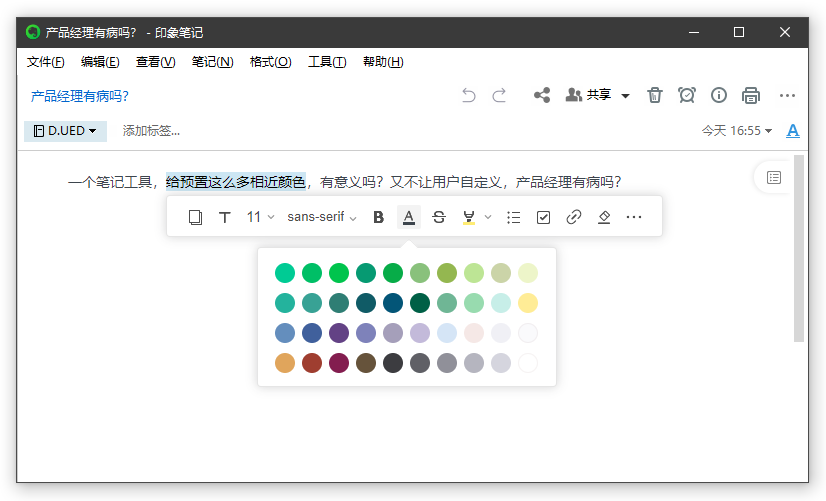Pick the brick red swatch in bottom row
This screenshot has width=826, height=501.
coord(312,363)
